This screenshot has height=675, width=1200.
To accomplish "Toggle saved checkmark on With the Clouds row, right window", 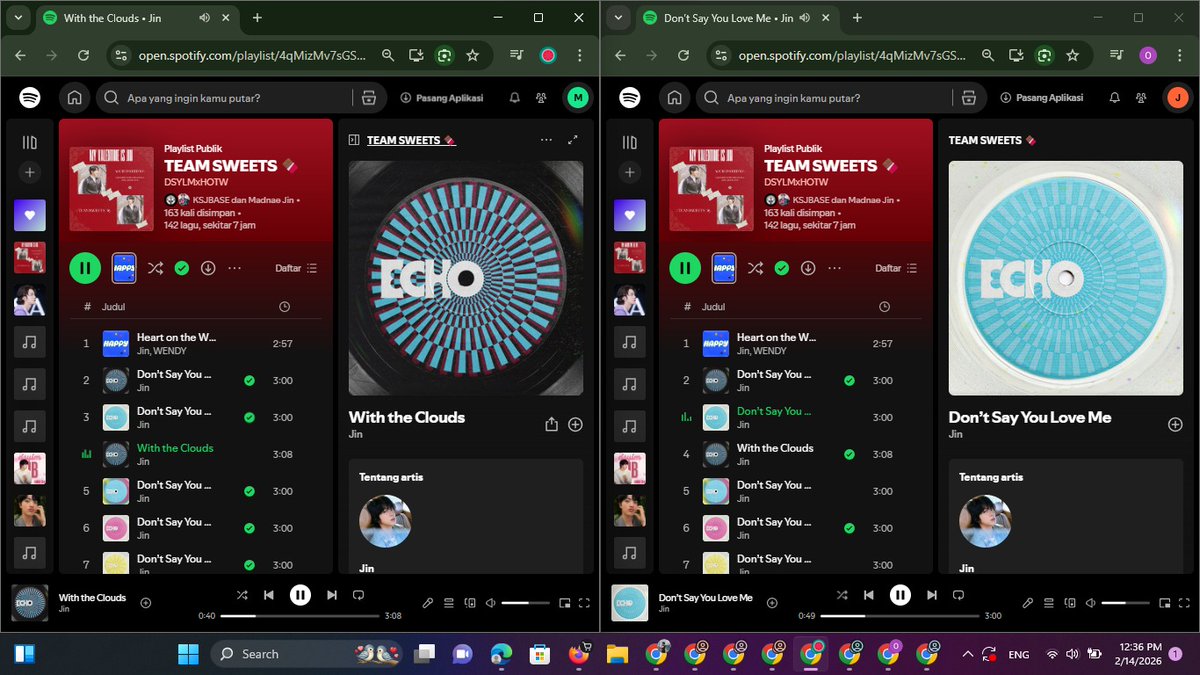I will point(849,454).
